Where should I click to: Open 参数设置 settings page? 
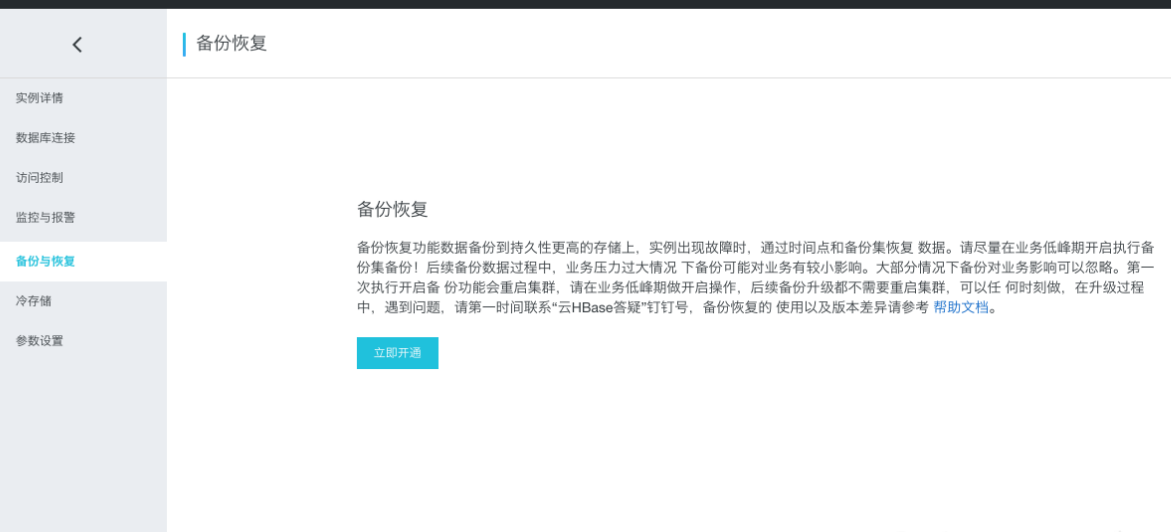pos(39,341)
